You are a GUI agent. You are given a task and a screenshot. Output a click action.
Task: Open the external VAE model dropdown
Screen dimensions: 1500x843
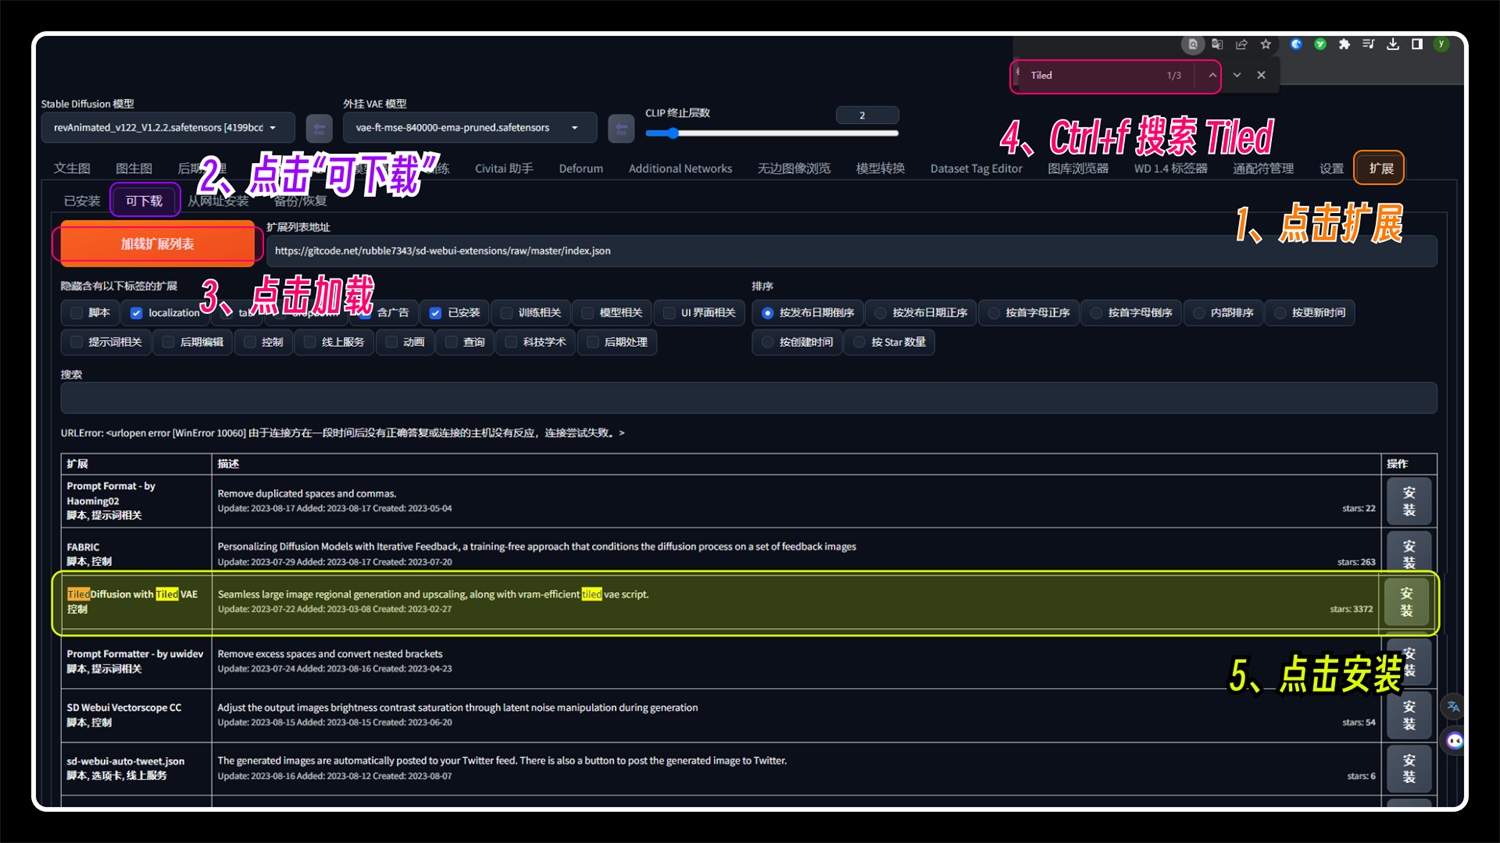[470, 128]
